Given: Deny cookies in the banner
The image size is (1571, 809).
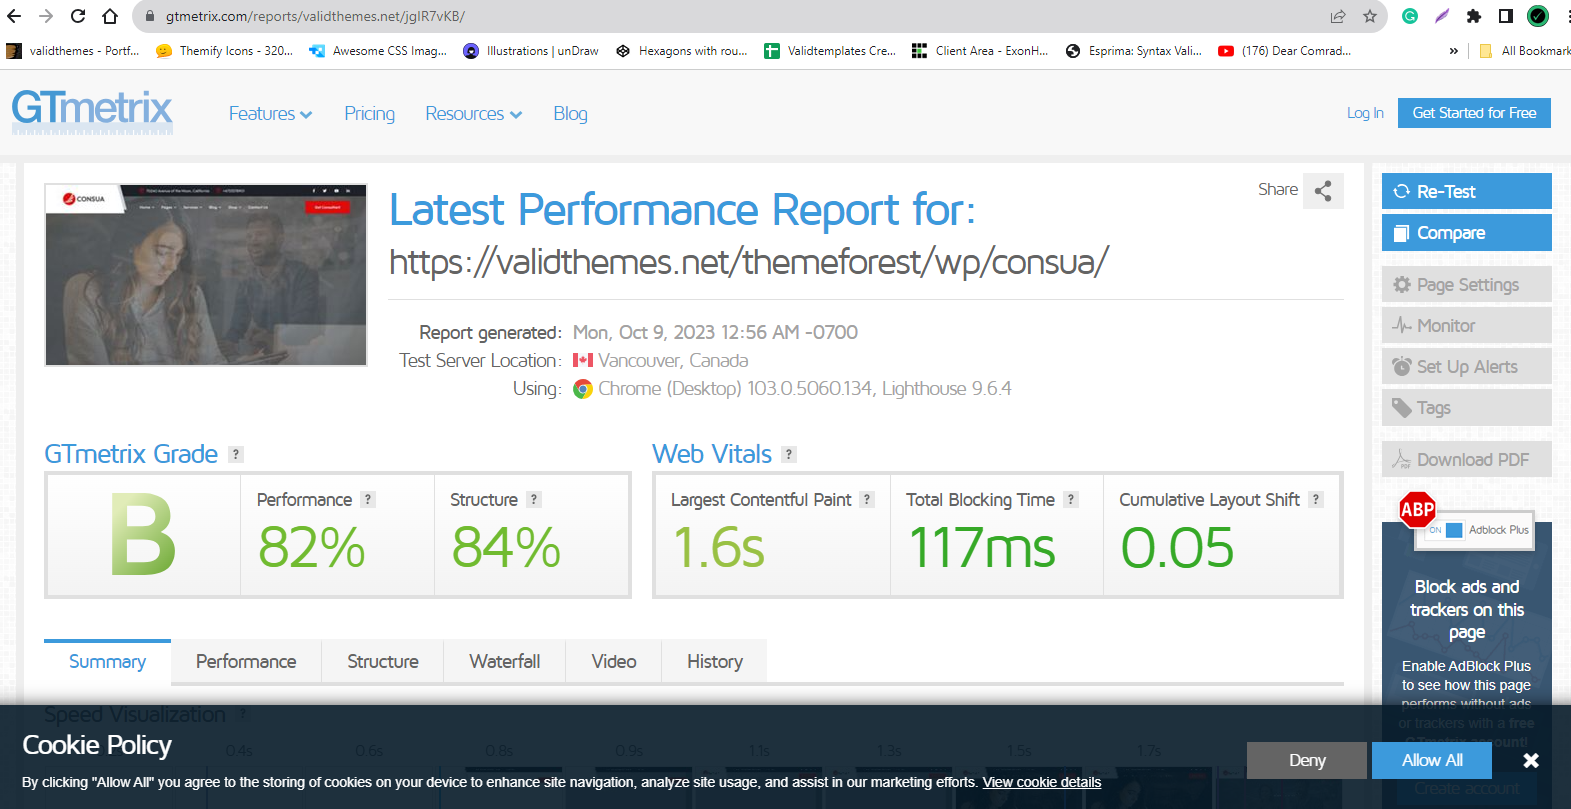Looking at the screenshot, I should (1307, 760).
